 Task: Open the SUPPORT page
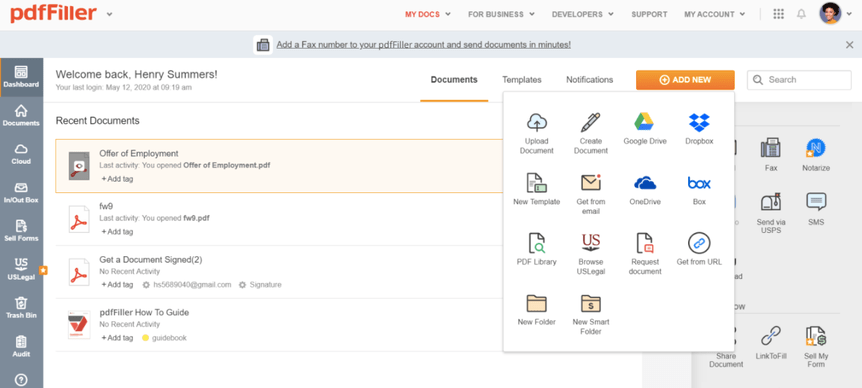pos(649,14)
